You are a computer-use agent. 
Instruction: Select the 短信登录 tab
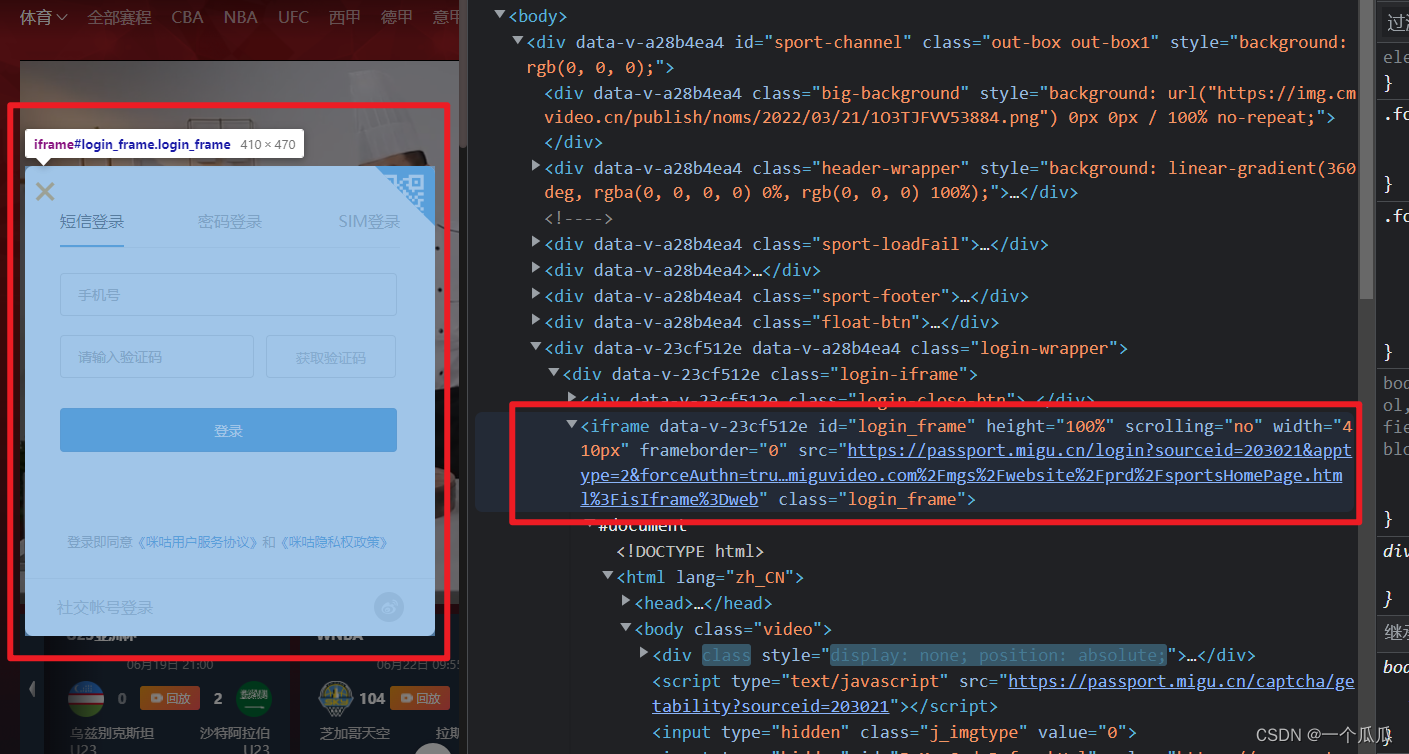pyautogui.click(x=92, y=222)
